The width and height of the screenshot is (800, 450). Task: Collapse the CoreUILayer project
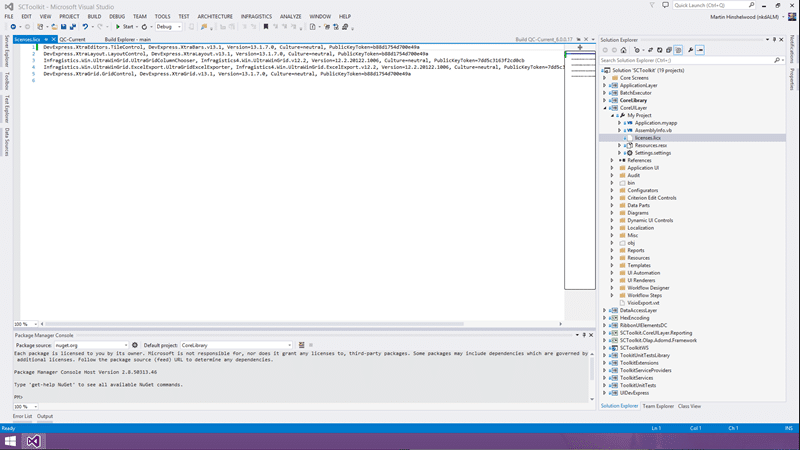click(605, 108)
